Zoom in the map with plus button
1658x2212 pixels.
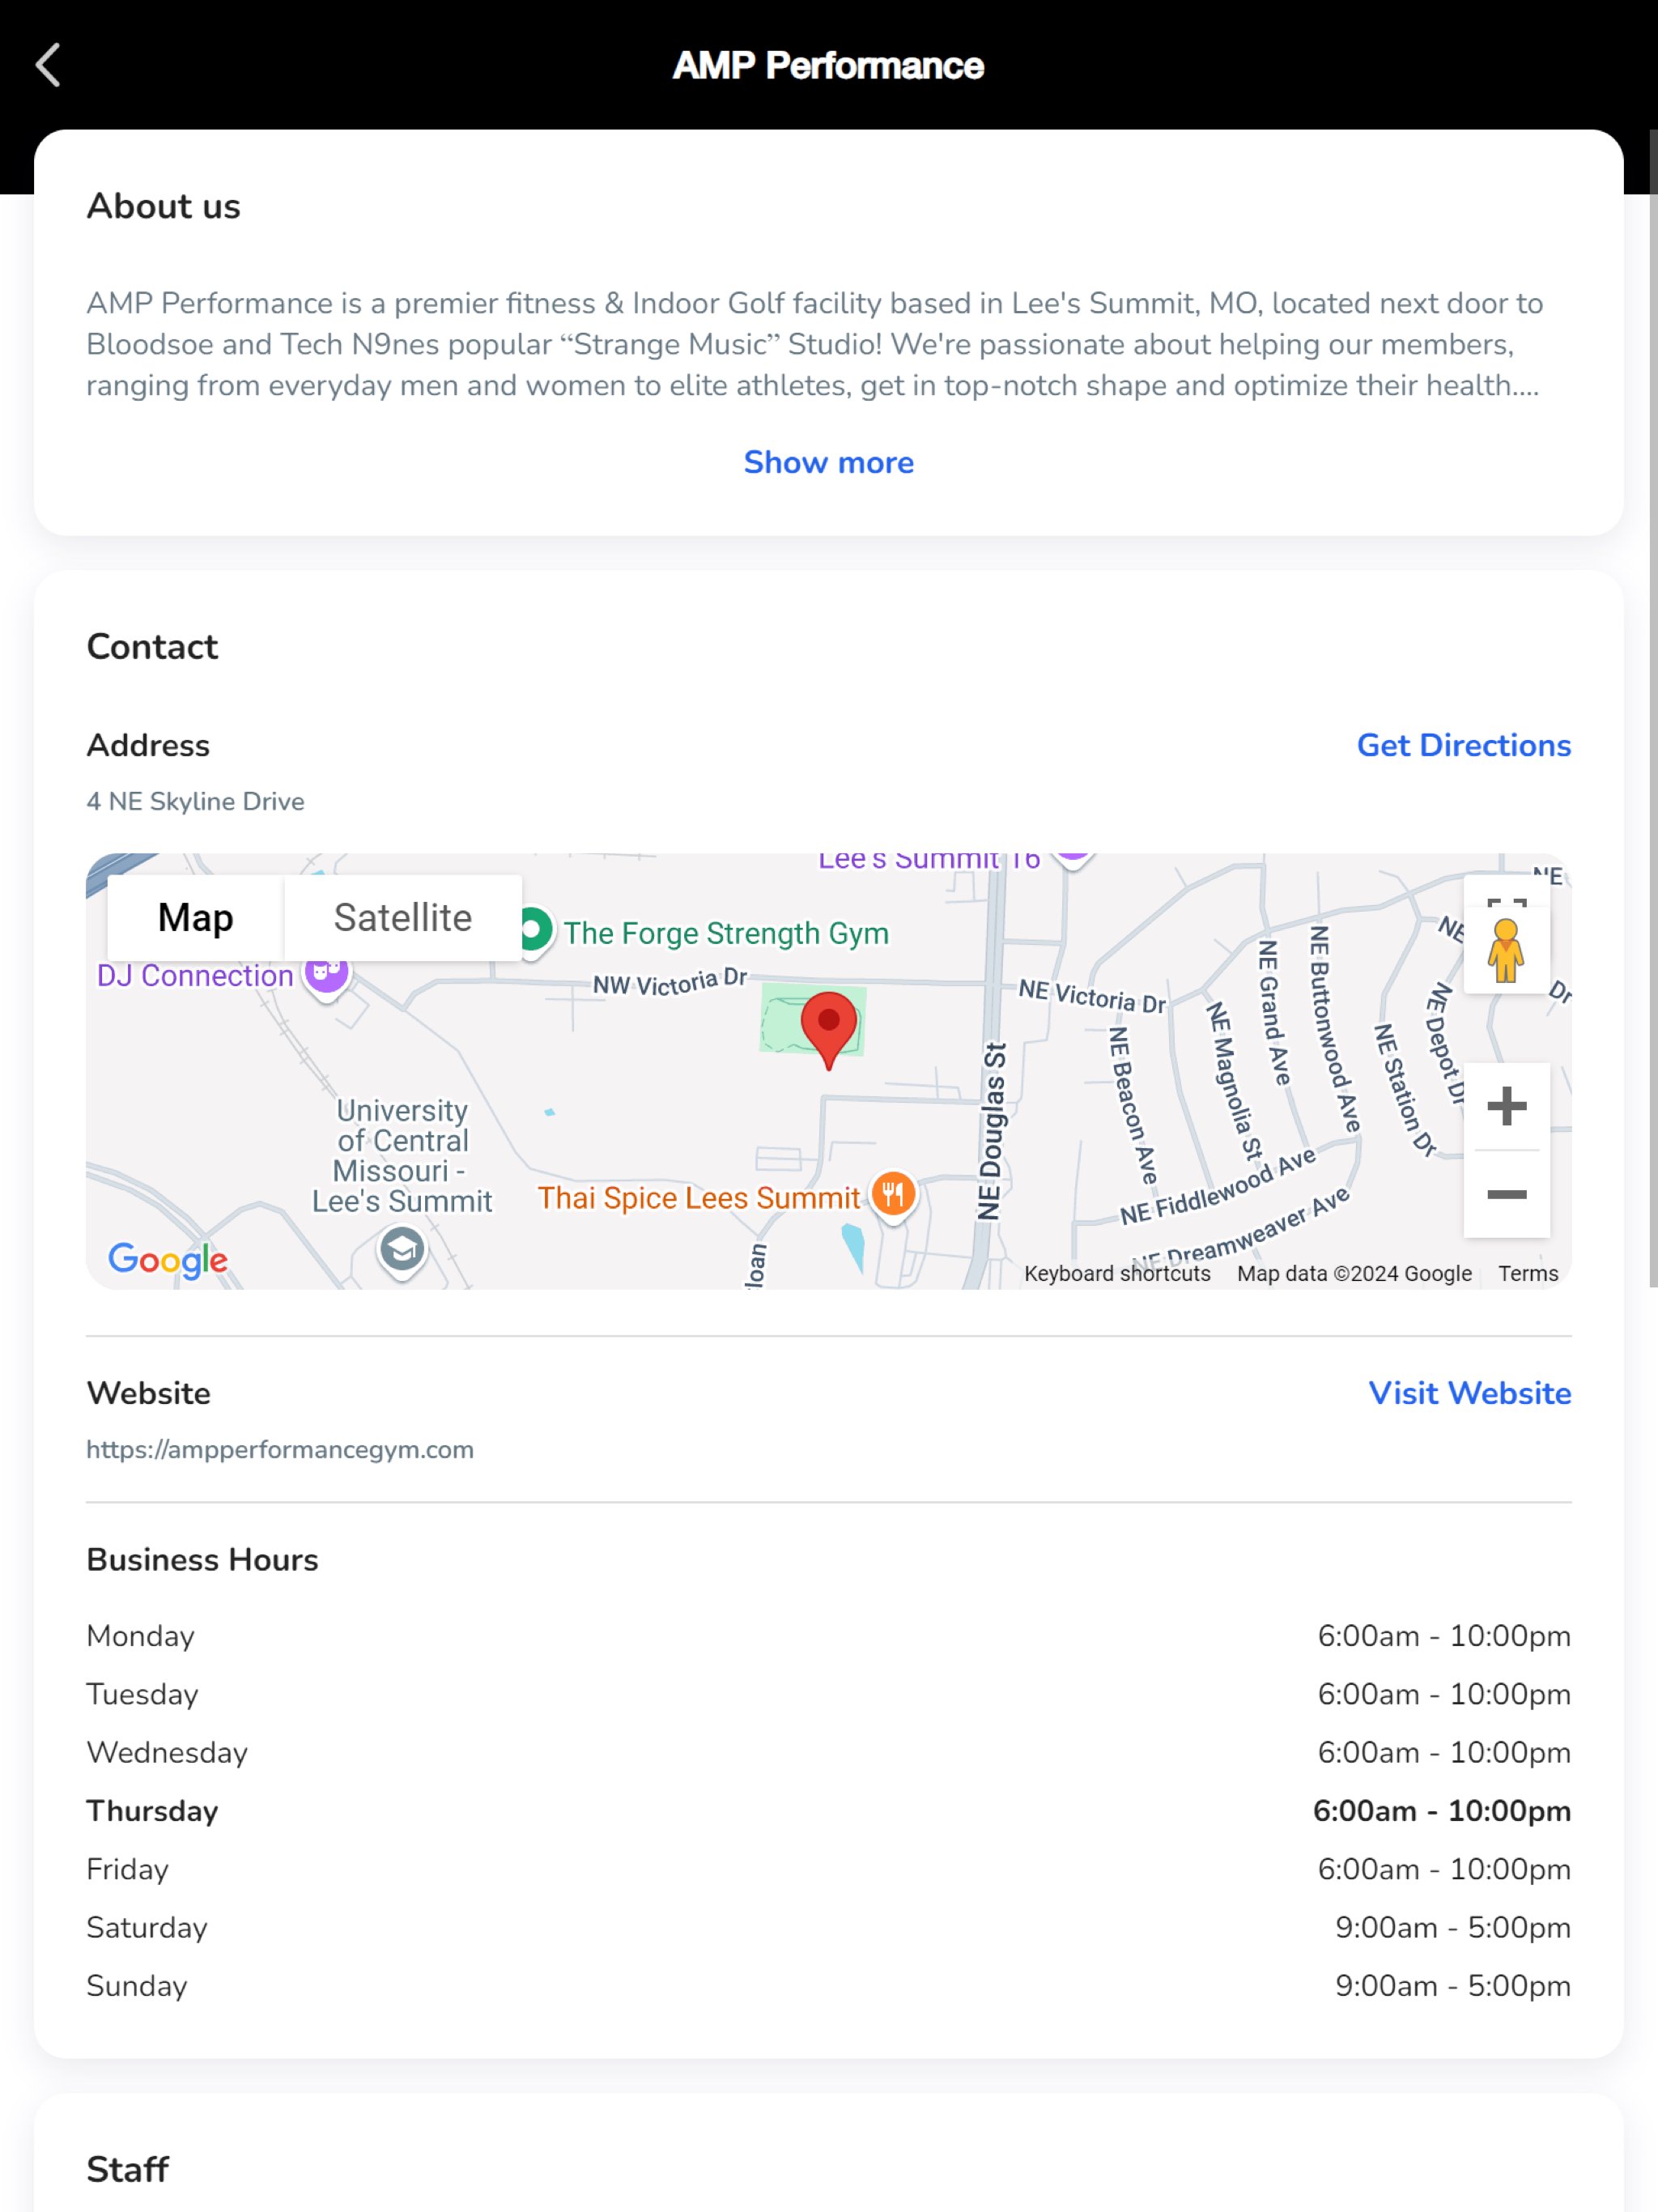click(1506, 1106)
